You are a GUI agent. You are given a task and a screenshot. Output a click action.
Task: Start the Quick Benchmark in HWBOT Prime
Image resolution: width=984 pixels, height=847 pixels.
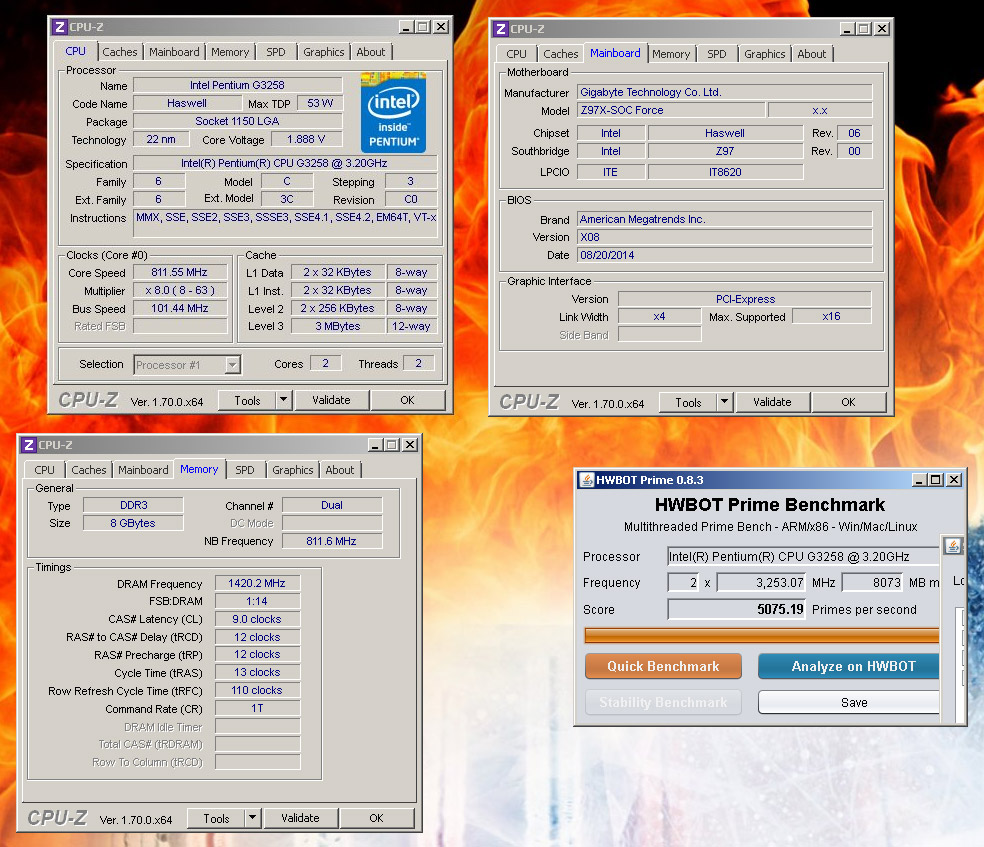click(663, 666)
